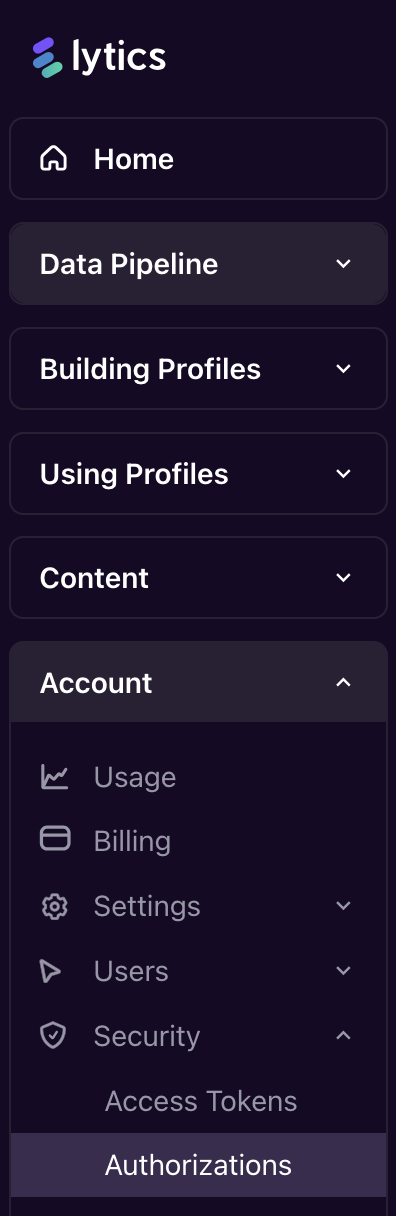Expand Building Profiles chevron
This screenshot has width=396, height=1216.
pyautogui.click(x=343, y=369)
